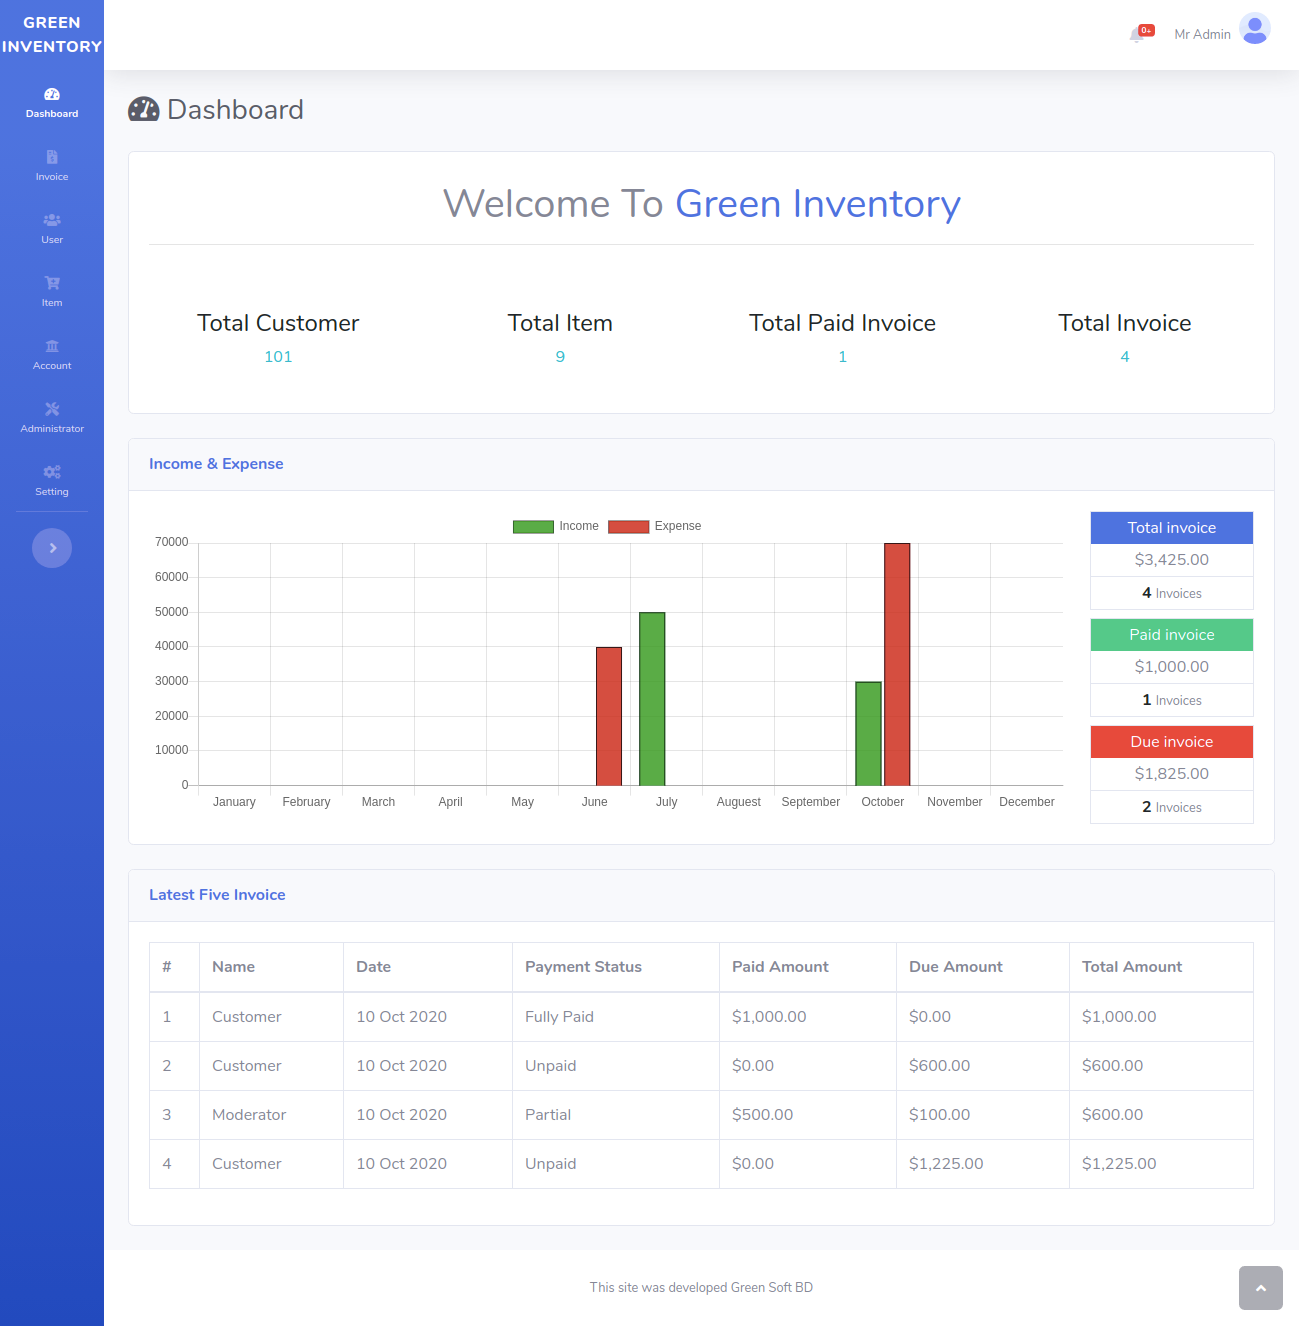Click the scroll-to-top button
This screenshot has width=1299, height=1326.
point(1260,1288)
